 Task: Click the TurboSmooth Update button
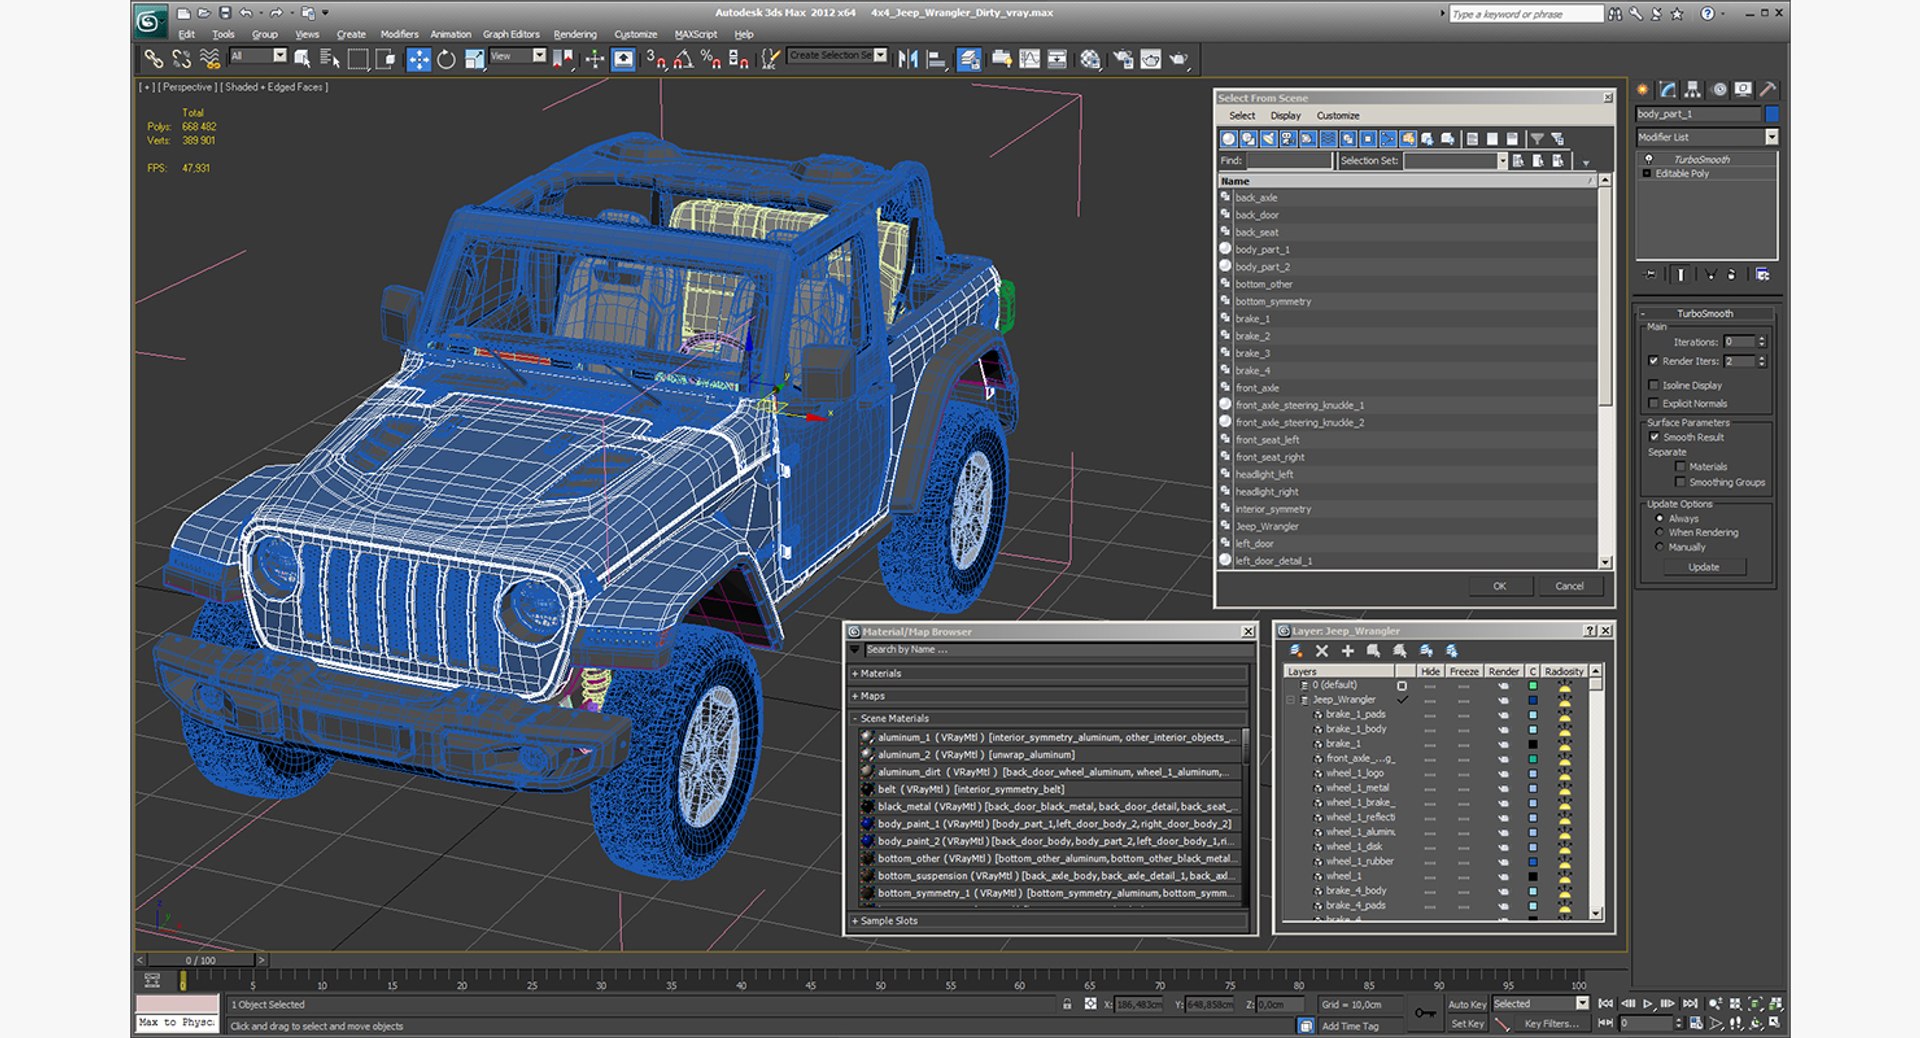[1704, 567]
